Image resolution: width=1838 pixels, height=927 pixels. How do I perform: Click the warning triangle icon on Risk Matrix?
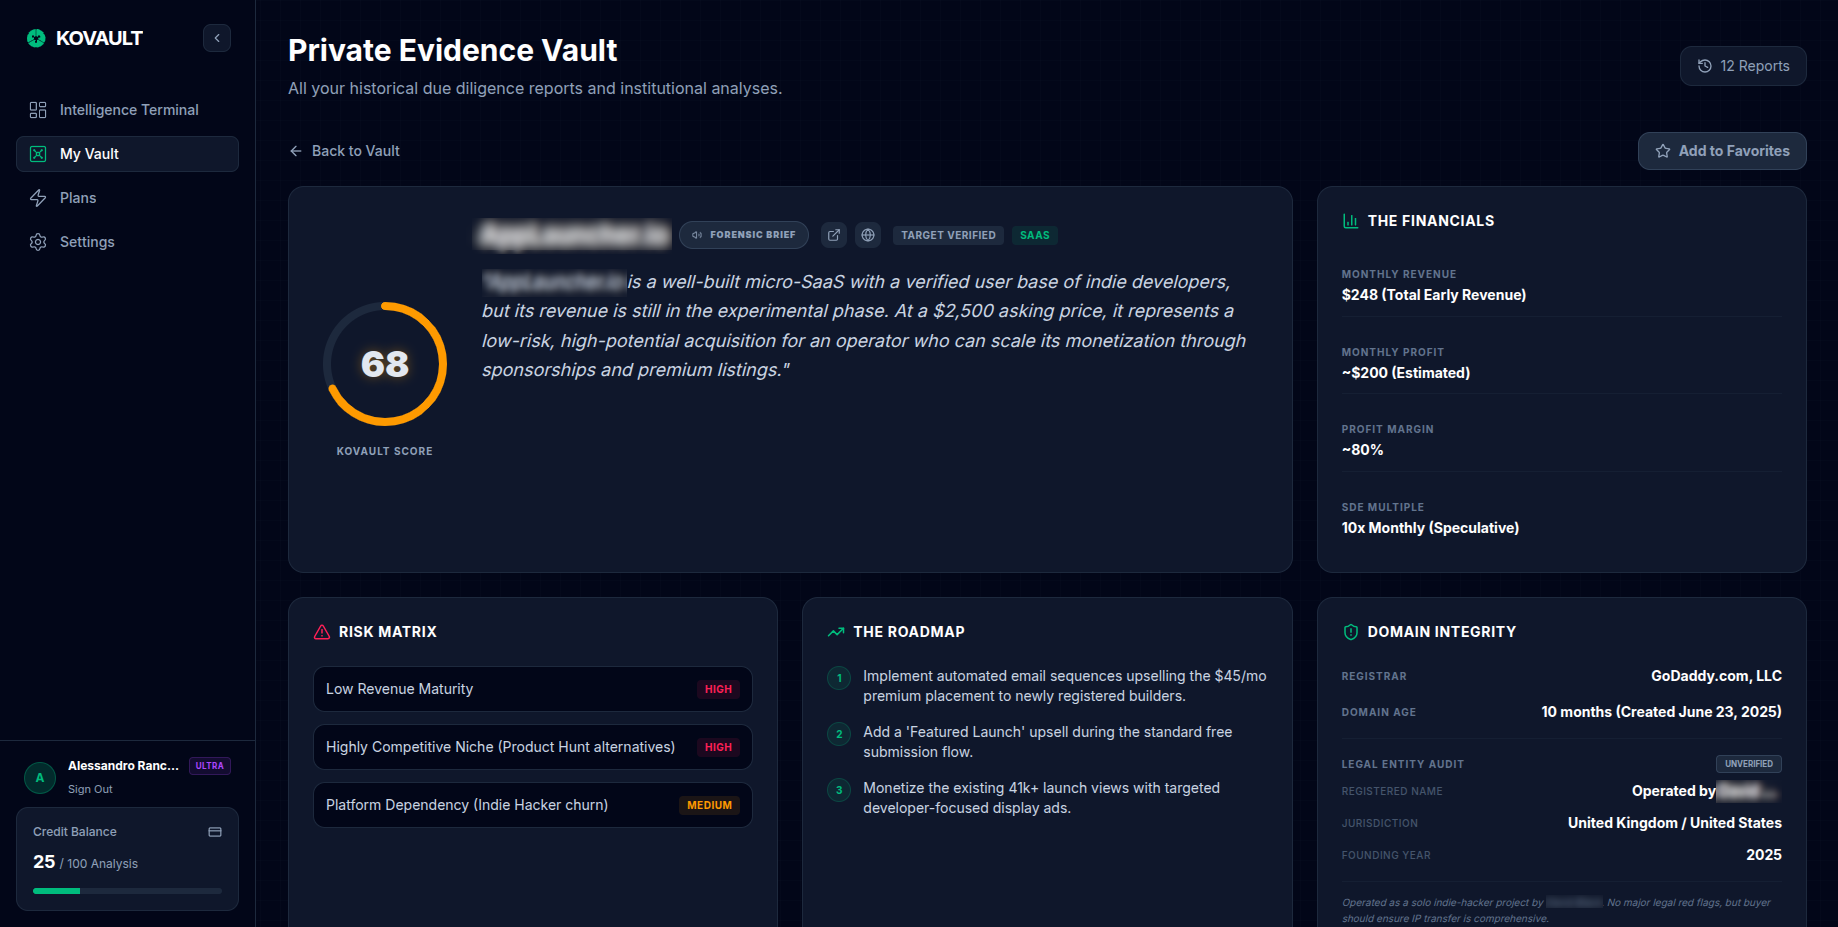click(321, 631)
